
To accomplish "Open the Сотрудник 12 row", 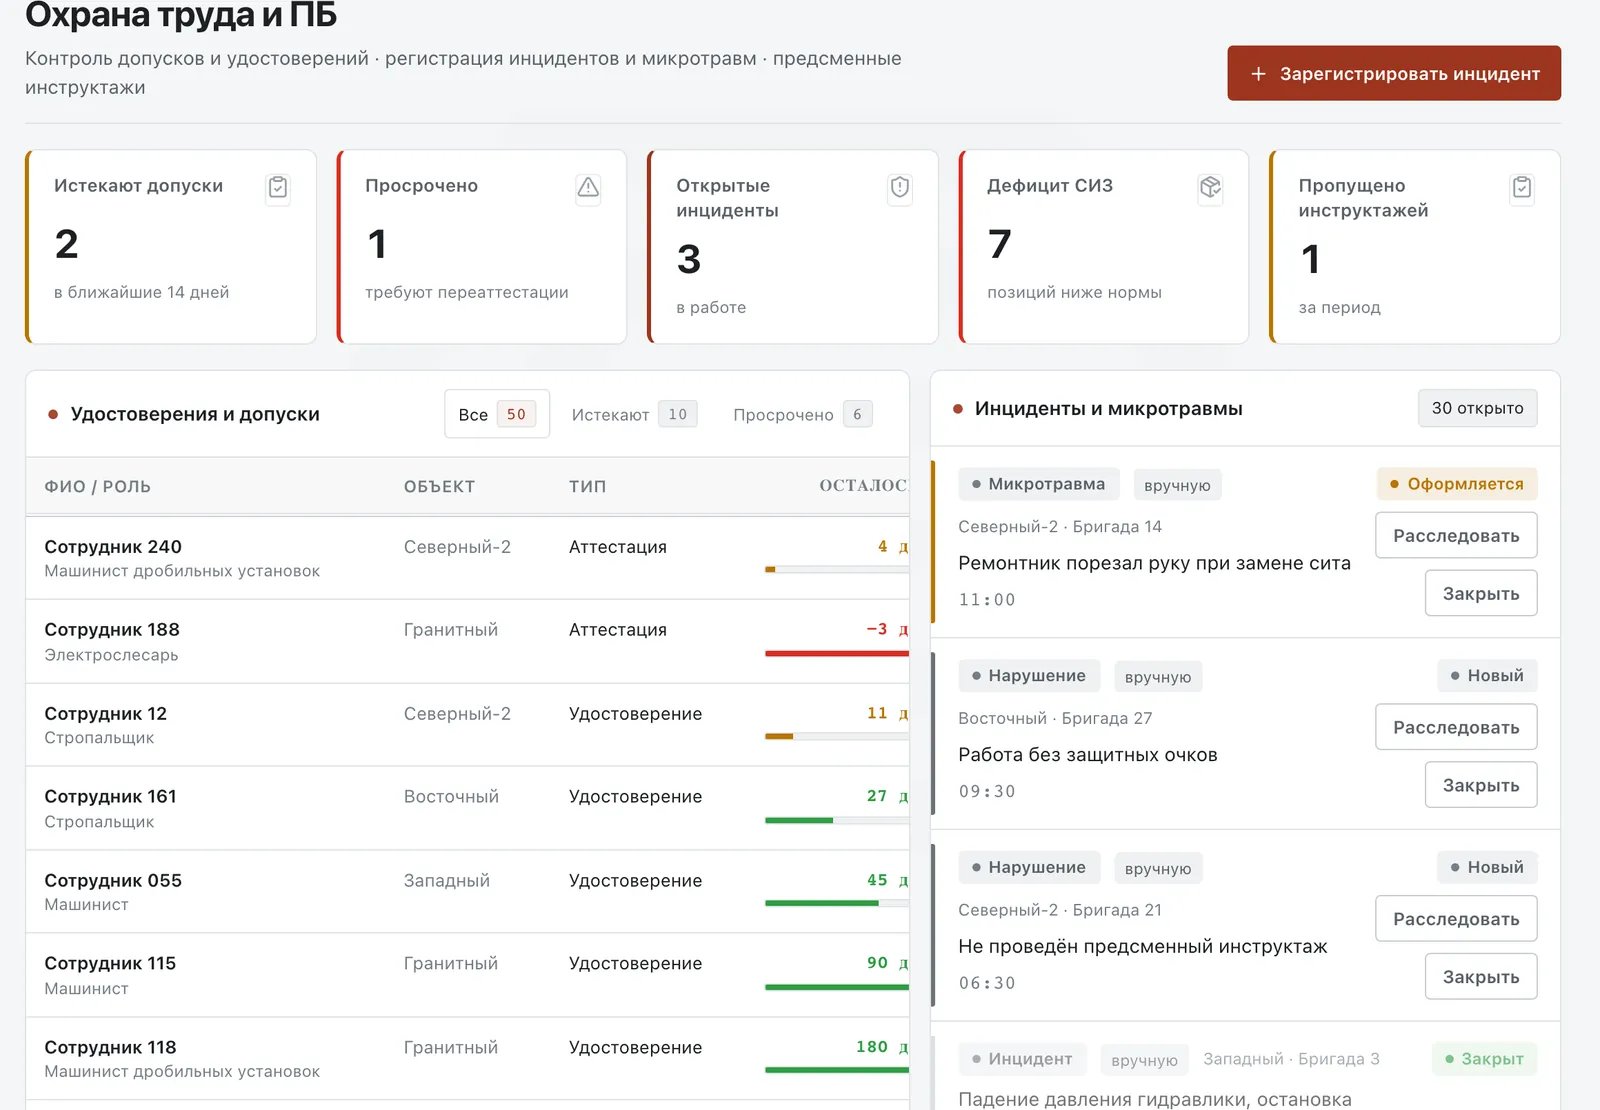I will [x=467, y=725].
